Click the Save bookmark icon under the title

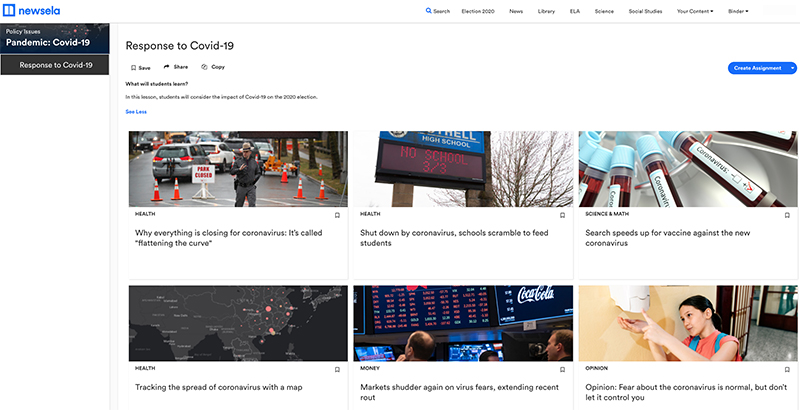134,67
